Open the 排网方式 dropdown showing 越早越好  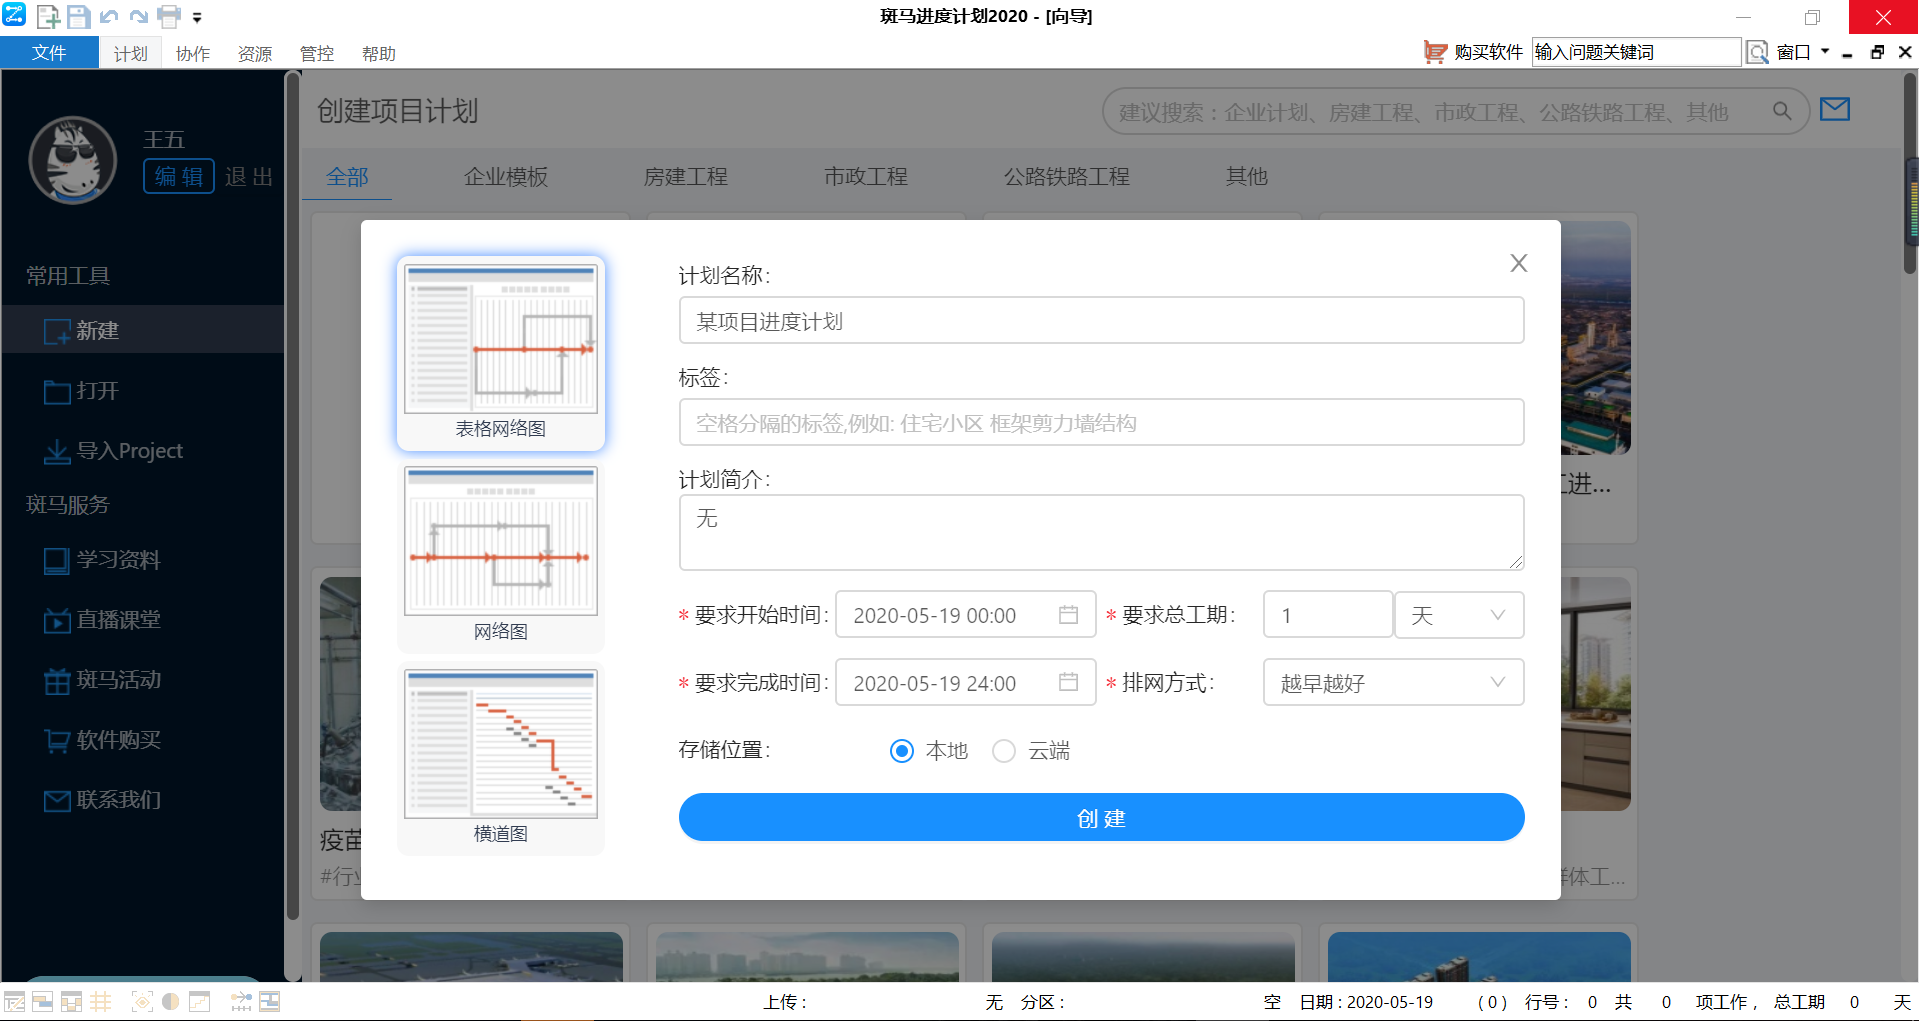click(x=1393, y=682)
